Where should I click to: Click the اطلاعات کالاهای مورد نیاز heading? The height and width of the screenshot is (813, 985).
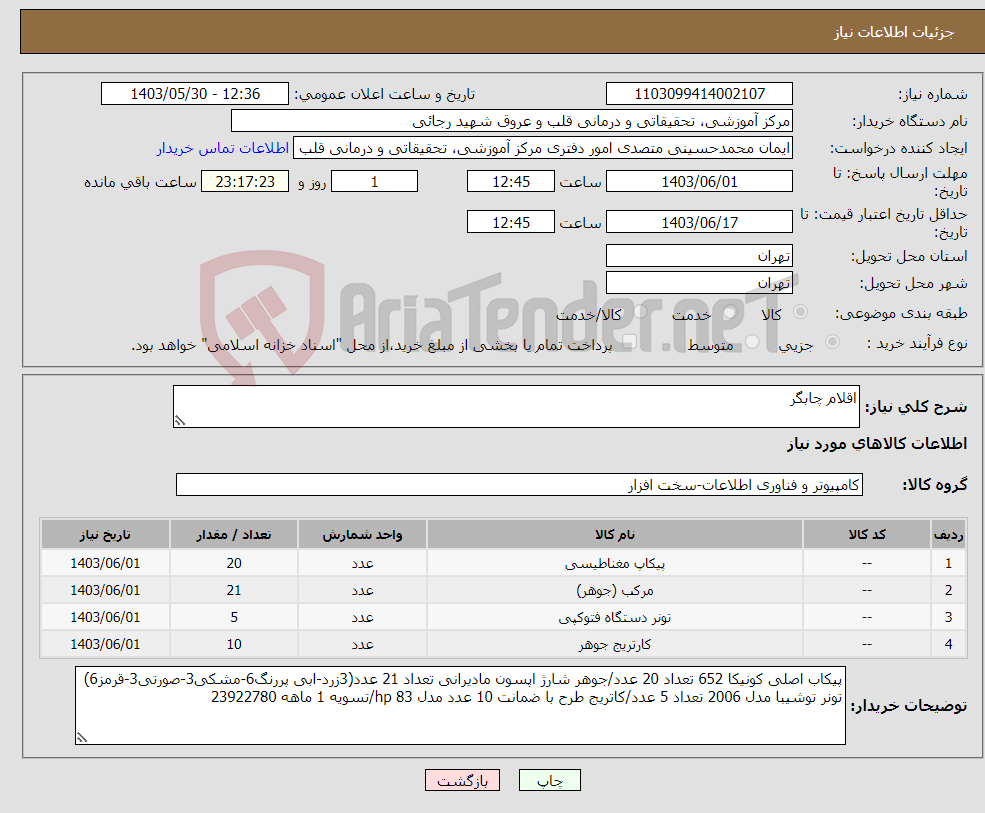(x=877, y=444)
